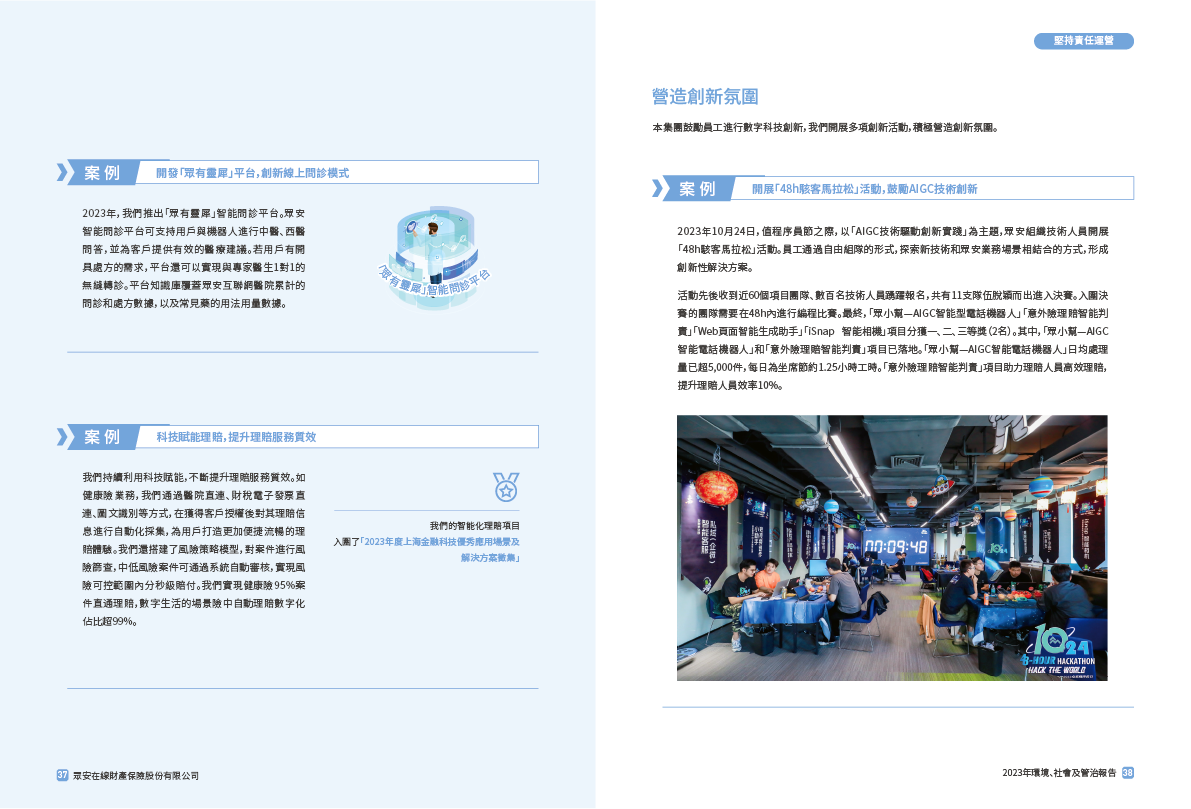Click the 00:09:48 countdown timer in the photo
The height and width of the screenshot is (809, 1191).
[x=896, y=546]
